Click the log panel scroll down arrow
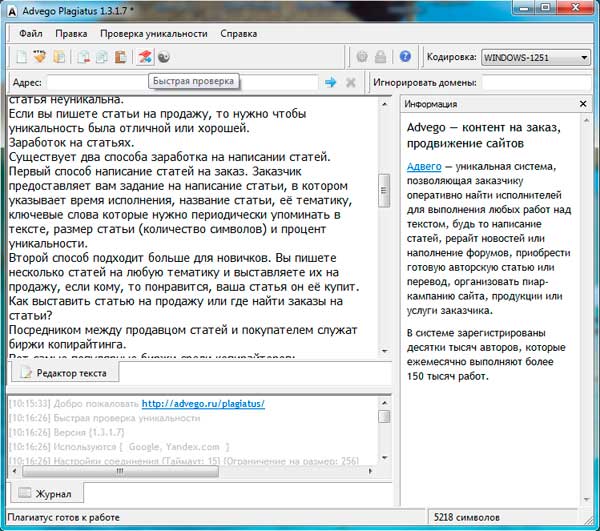Viewport: 600px width, 531px height. click(x=384, y=458)
